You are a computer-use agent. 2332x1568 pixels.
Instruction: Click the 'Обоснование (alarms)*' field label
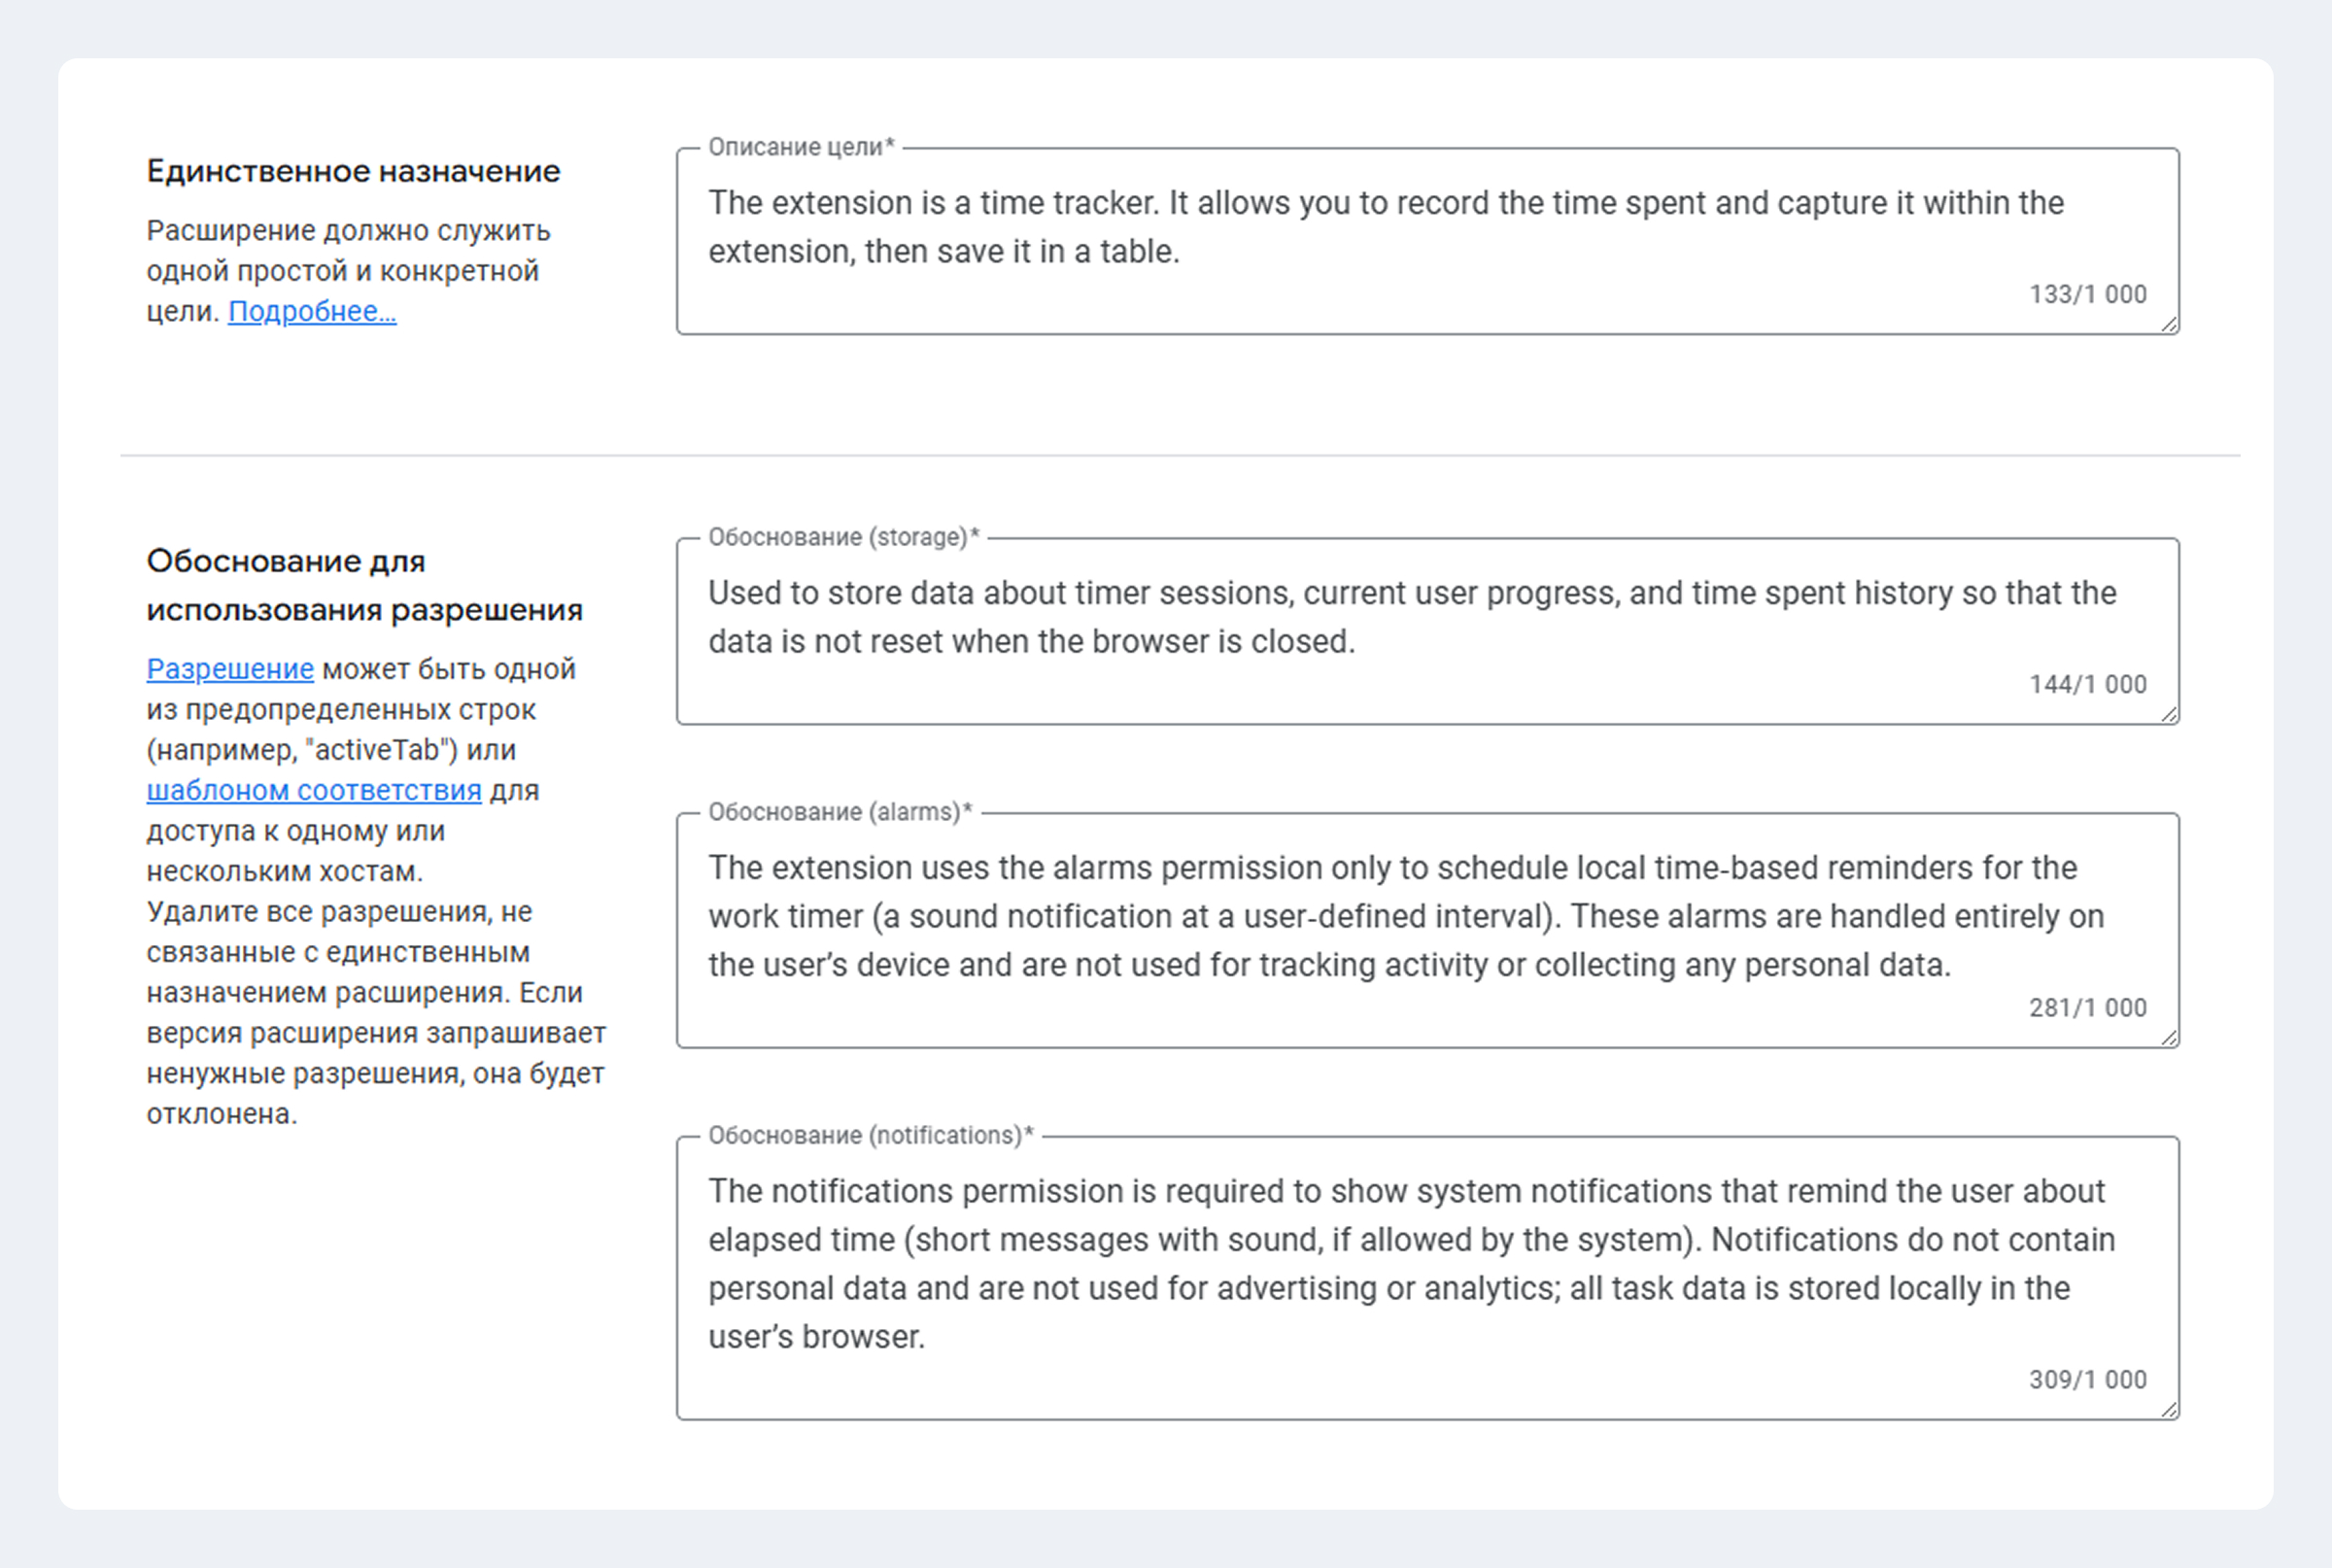pos(840,812)
